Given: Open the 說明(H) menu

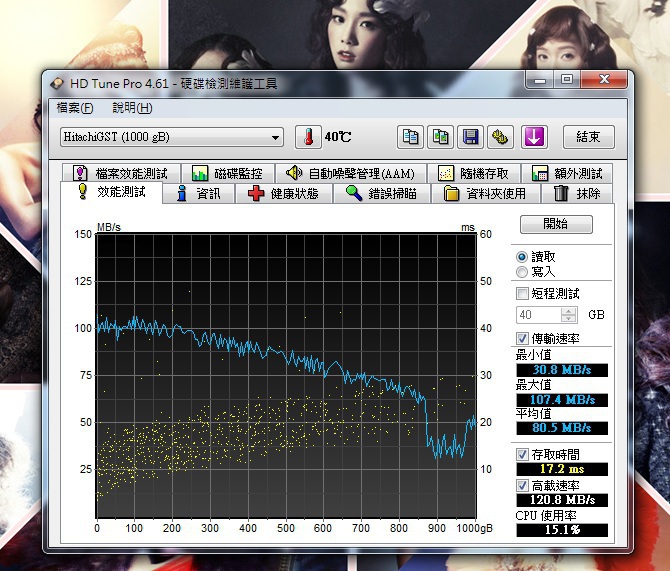Looking at the screenshot, I should pyautogui.click(x=132, y=108).
